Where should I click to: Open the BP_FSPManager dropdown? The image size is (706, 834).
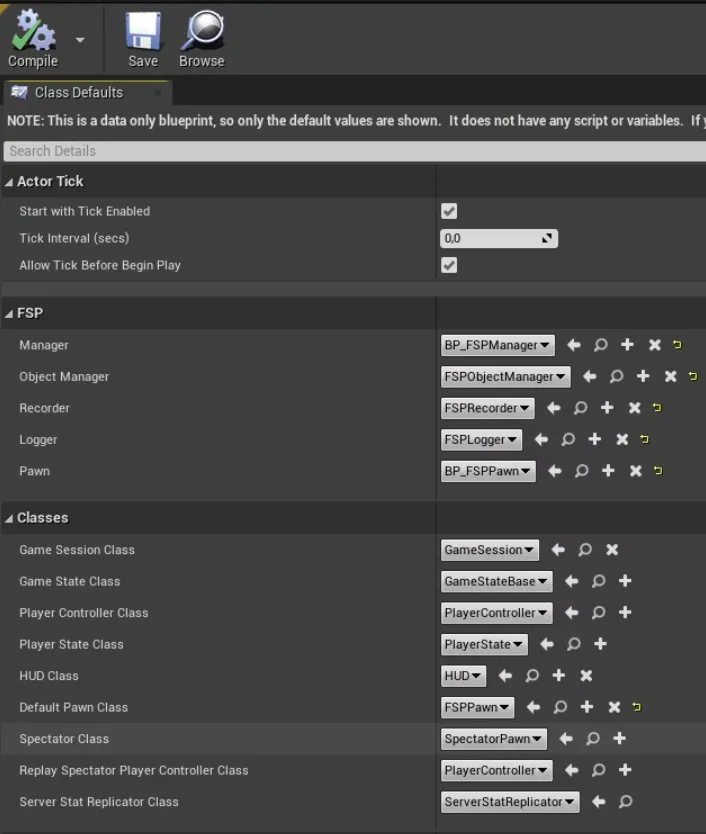click(x=497, y=345)
